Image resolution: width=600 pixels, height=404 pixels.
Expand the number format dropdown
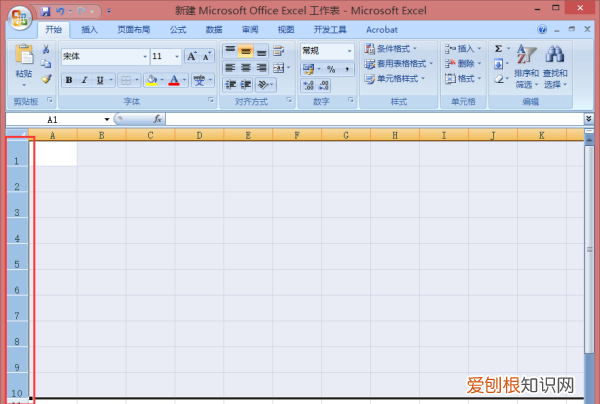click(x=349, y=51)
